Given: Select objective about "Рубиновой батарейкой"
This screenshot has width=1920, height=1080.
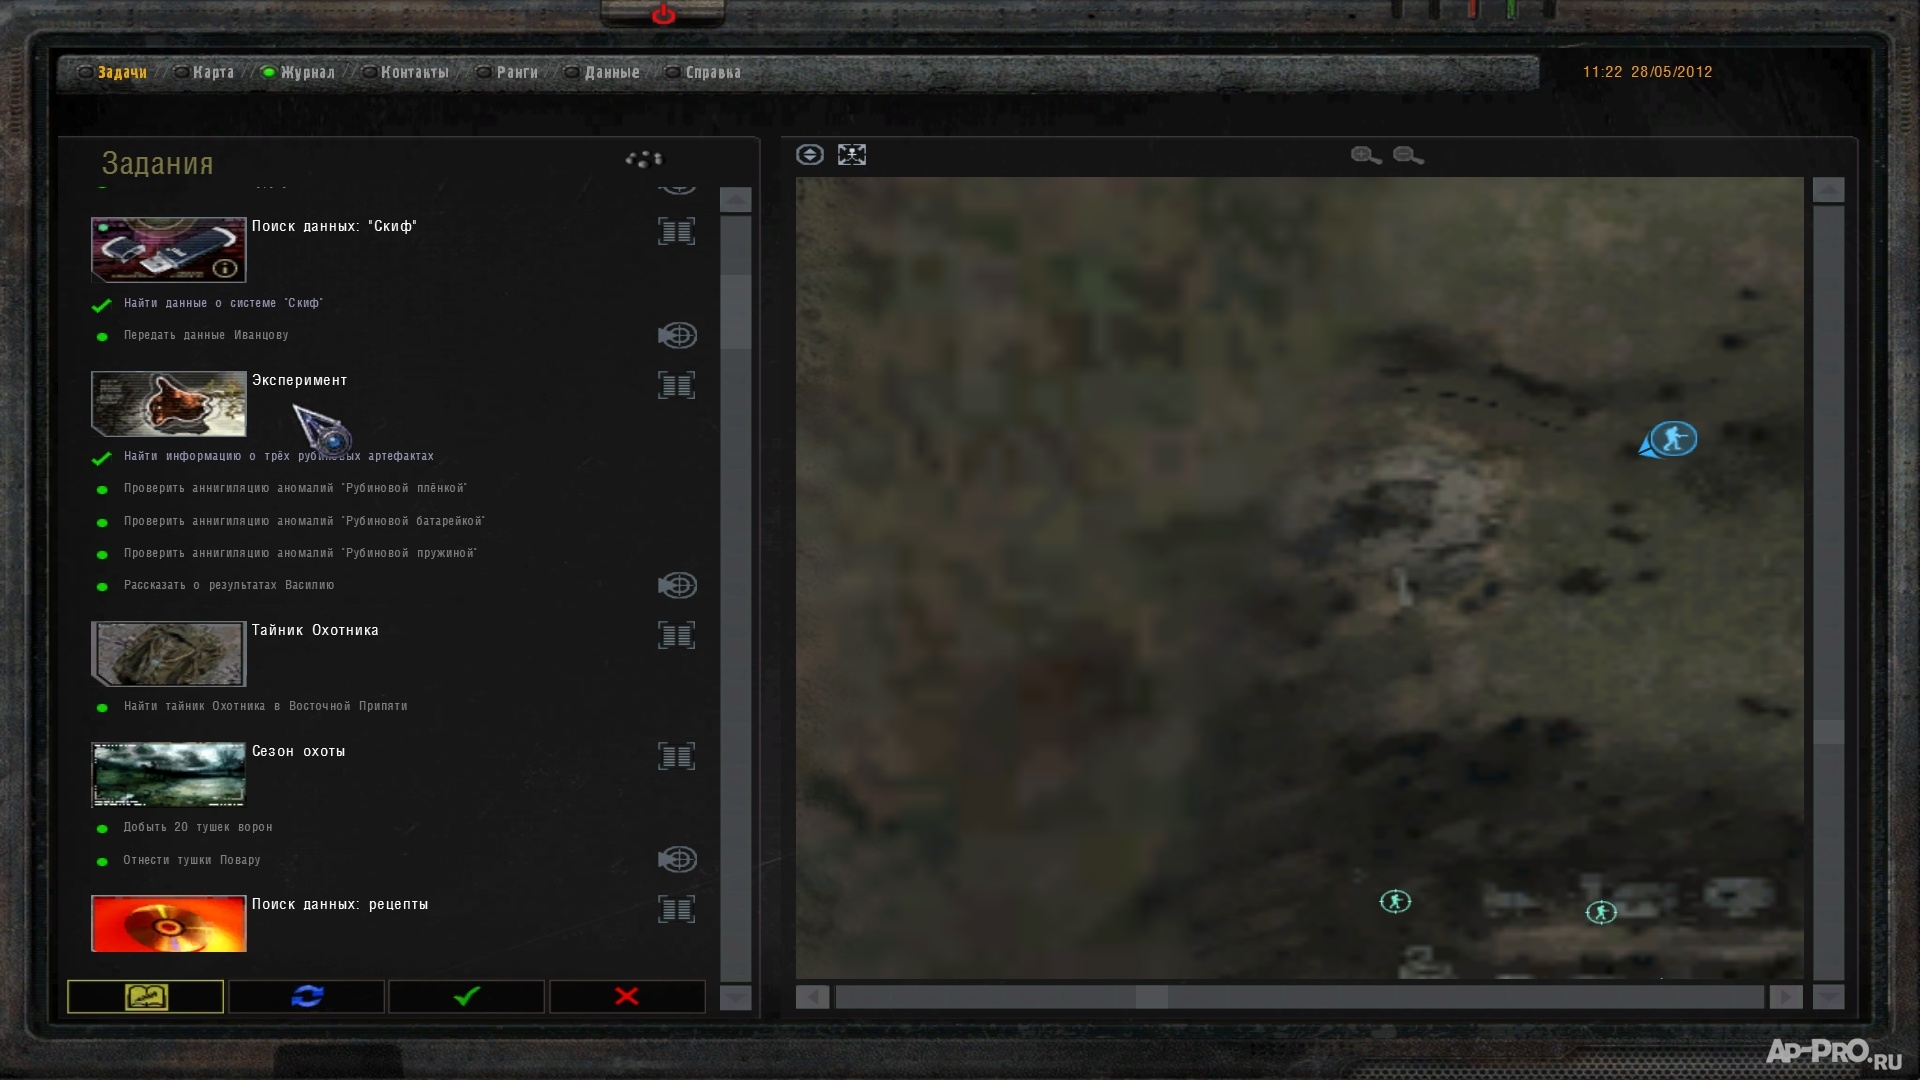Looking at the screenshot, I should point(304,521).
